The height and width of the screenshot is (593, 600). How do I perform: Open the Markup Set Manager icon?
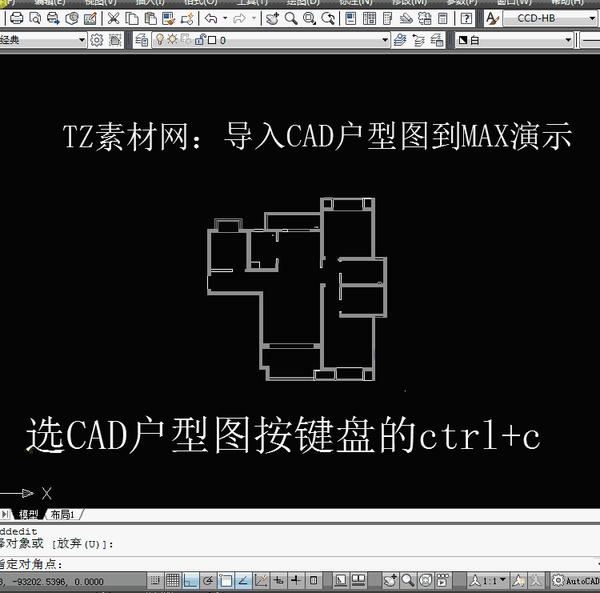(x=424, y=18)
